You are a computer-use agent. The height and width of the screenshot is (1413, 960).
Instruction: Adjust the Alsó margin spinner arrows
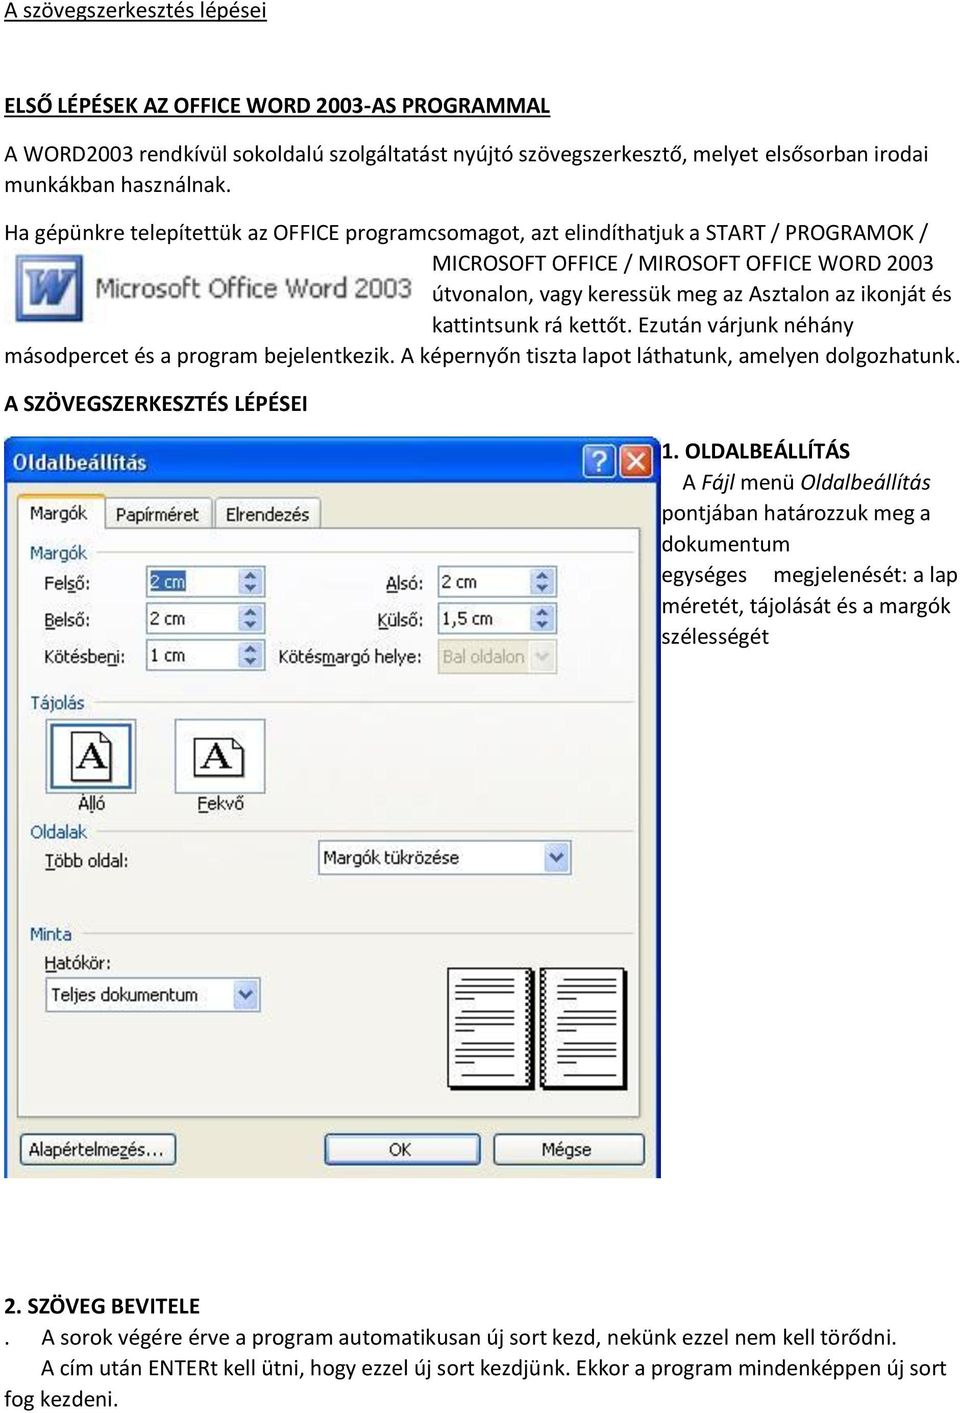pyautogui.click(x=543, y=582)
